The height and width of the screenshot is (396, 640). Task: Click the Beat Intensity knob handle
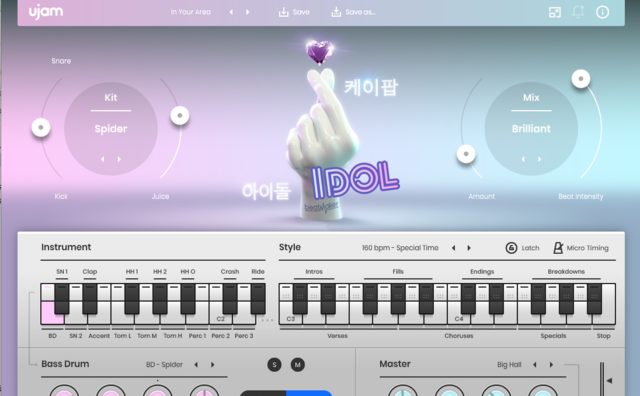pos(580,78)
